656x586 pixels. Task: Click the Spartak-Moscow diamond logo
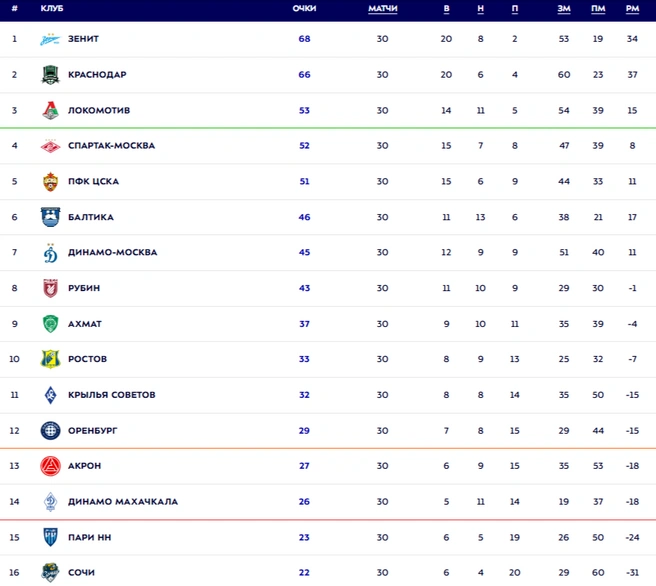point(50,146)
